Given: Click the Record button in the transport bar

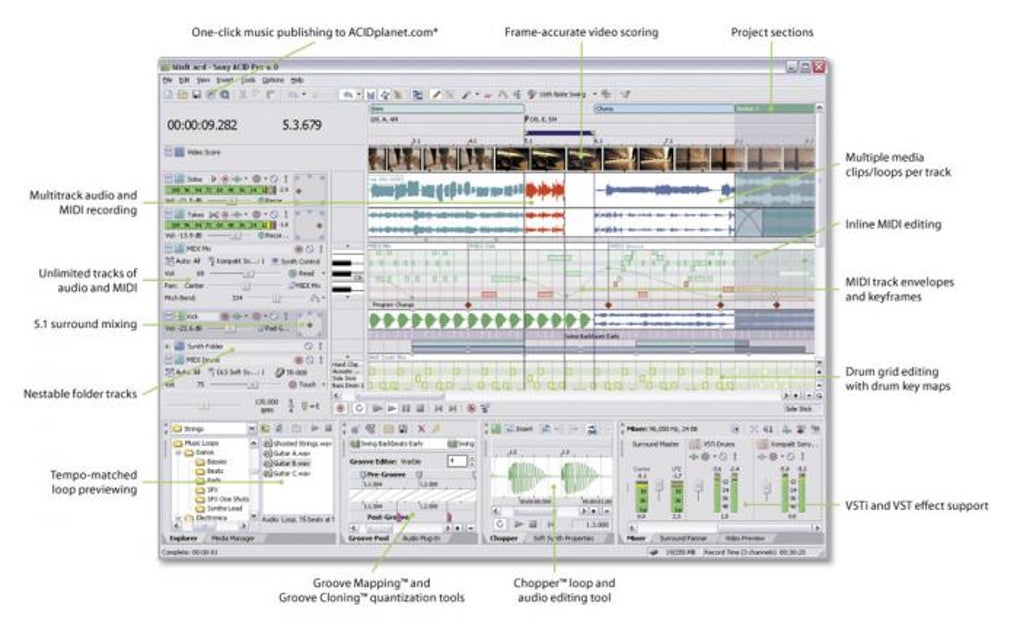Looking at the screenshot, I should point(340,408).
